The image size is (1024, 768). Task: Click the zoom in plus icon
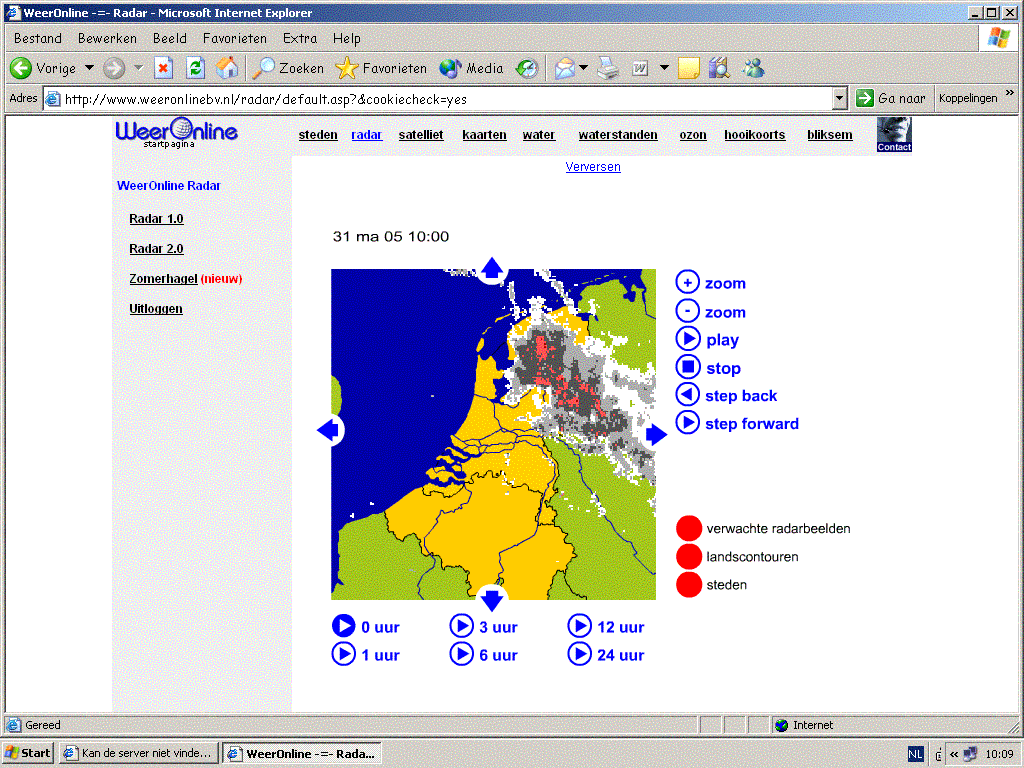[687, 282]
